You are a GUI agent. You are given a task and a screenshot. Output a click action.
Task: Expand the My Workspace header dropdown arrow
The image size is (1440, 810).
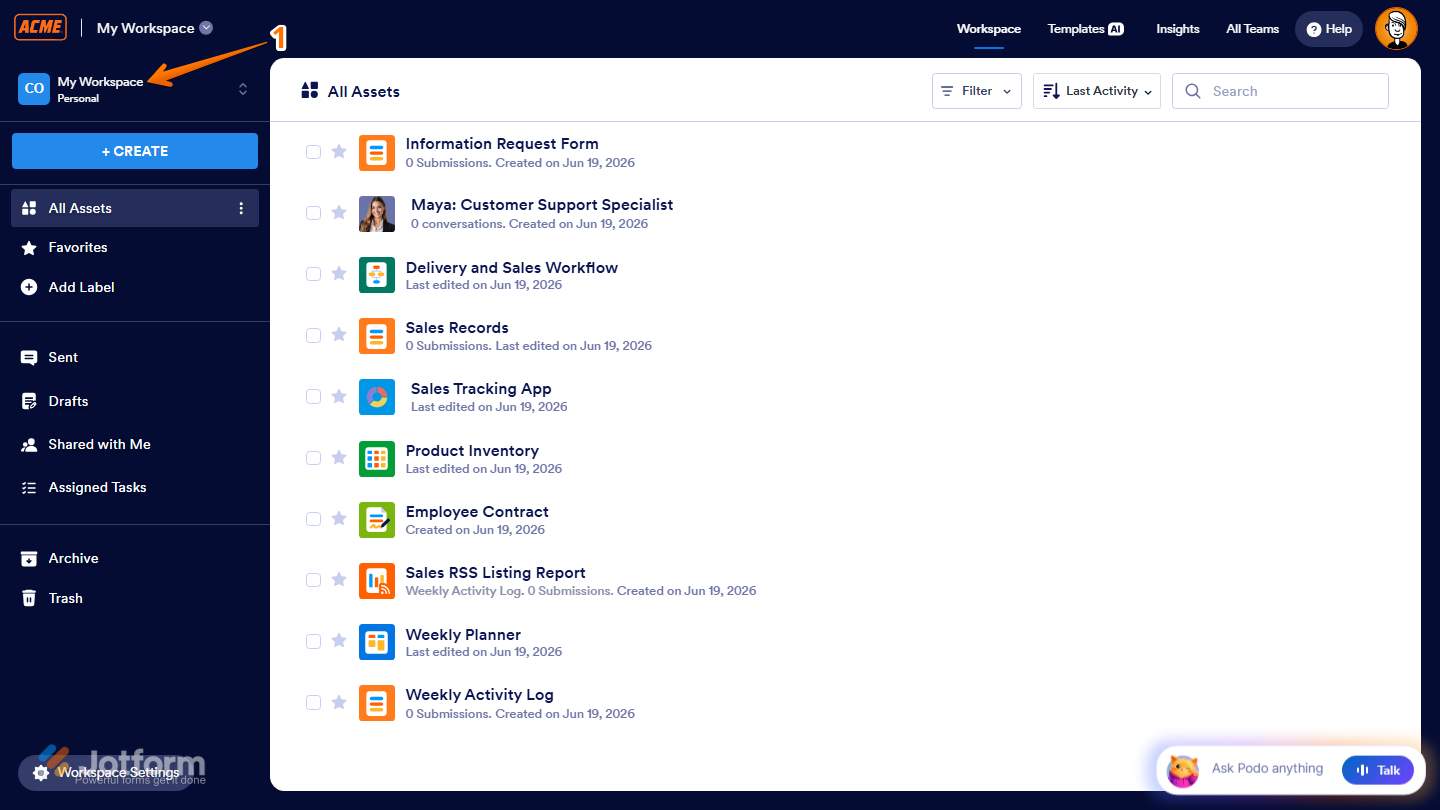pos(206,28)
